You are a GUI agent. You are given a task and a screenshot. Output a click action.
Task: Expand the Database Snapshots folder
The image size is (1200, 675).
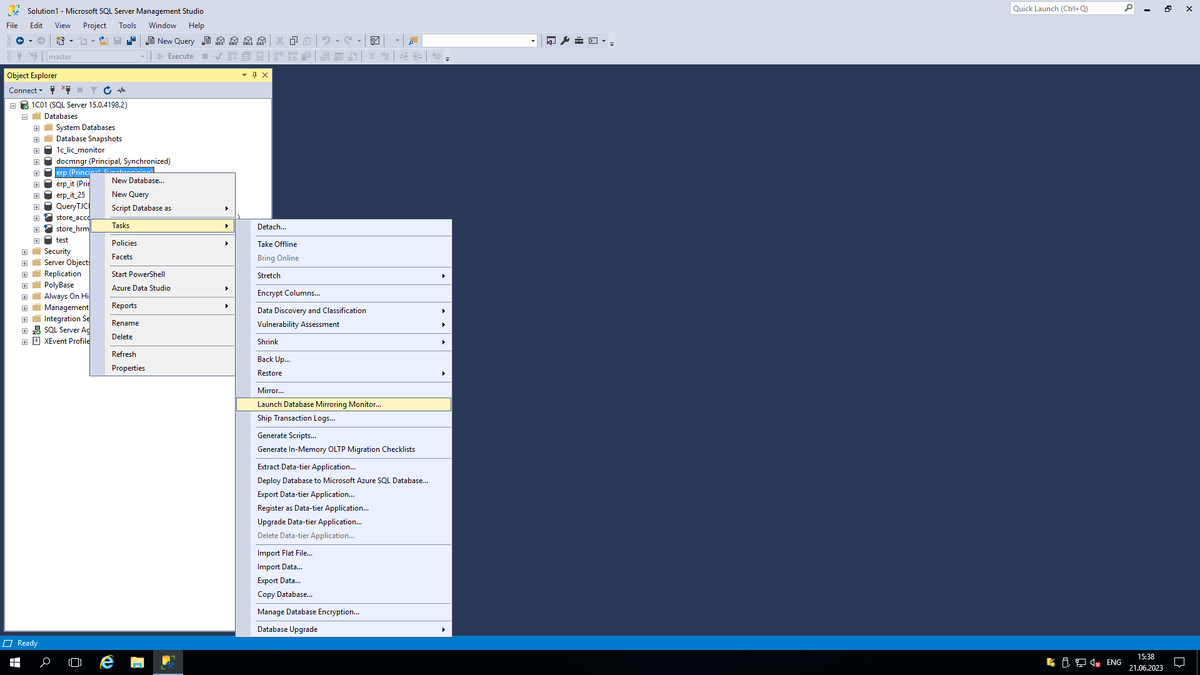click(37, 139)
